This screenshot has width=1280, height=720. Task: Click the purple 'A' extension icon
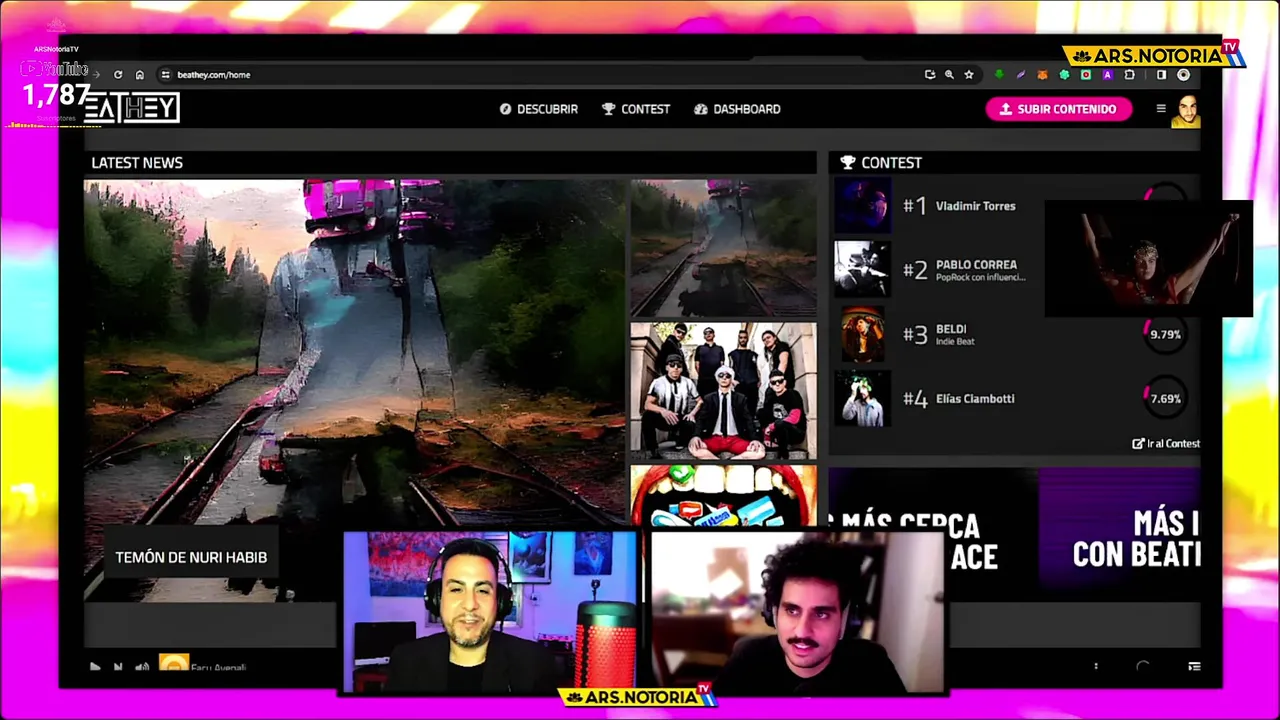(1107, 74)
